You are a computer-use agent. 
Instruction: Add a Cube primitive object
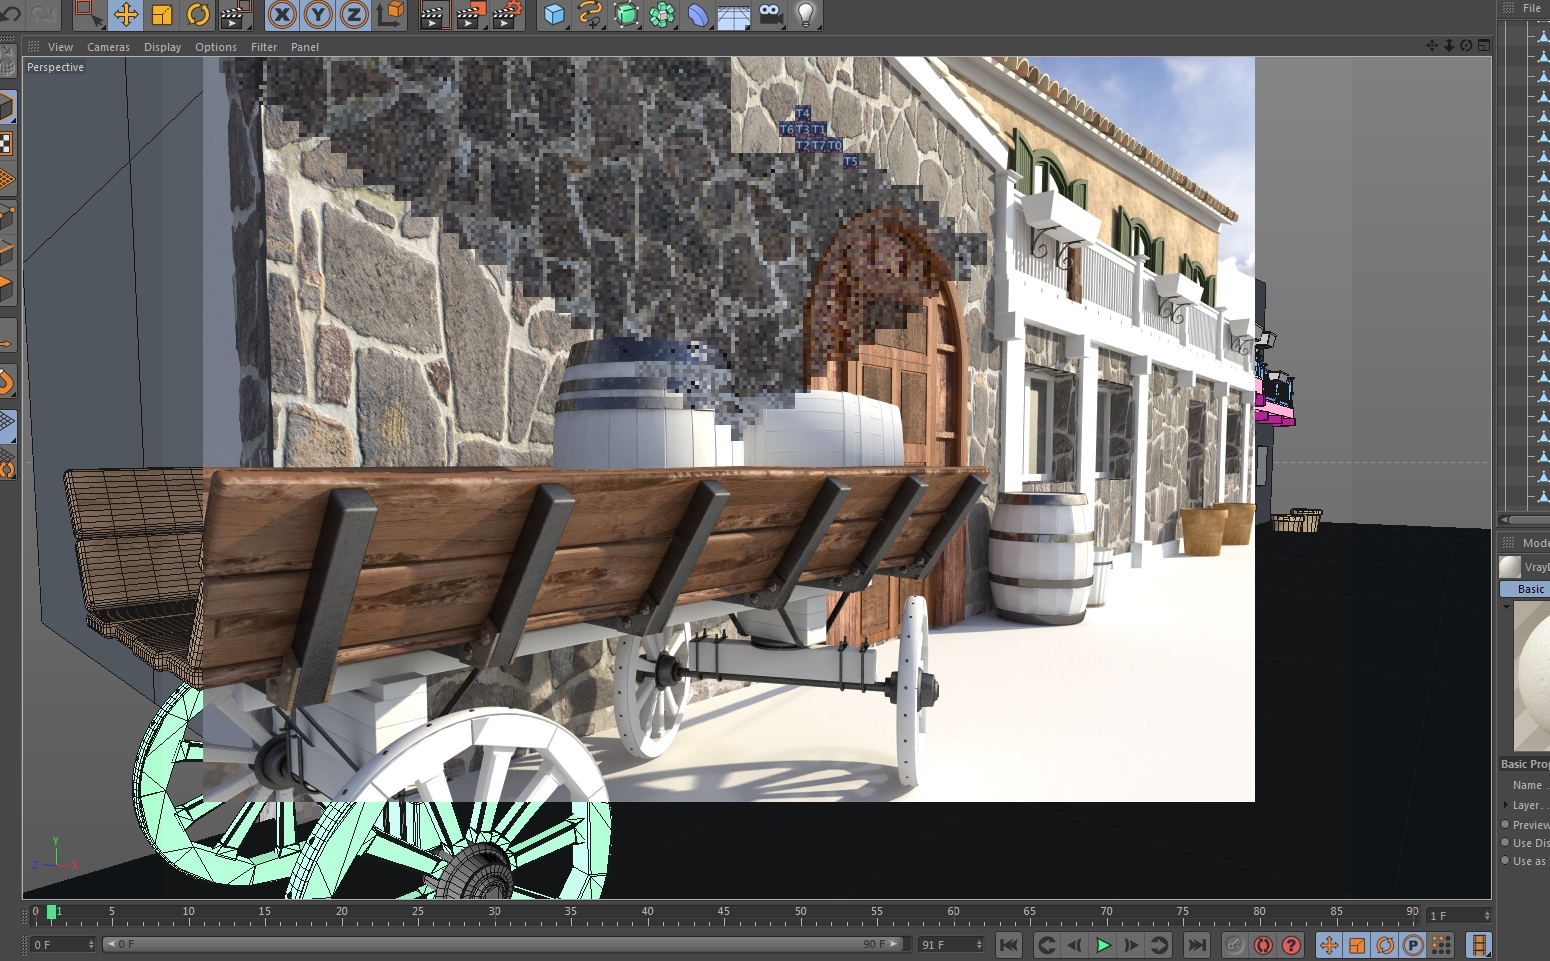554,14
